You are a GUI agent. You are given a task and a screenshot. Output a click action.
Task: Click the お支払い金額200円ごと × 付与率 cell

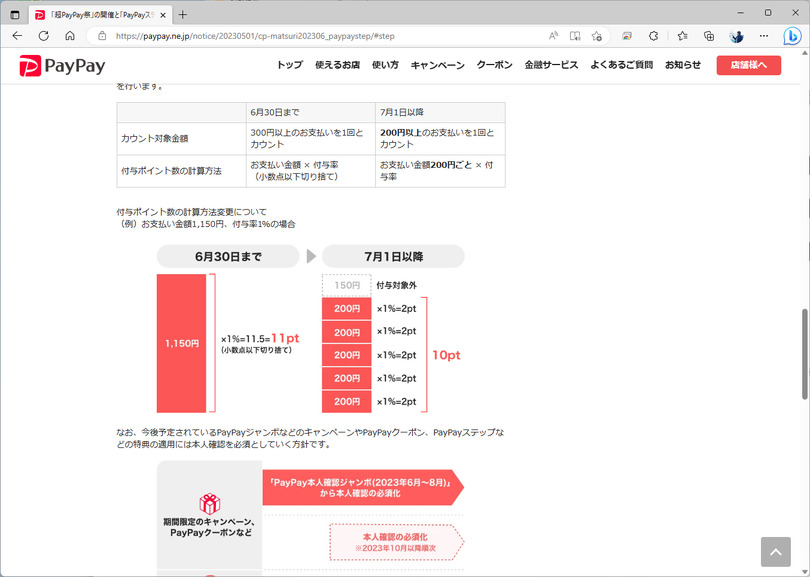[x=440, y=171]
